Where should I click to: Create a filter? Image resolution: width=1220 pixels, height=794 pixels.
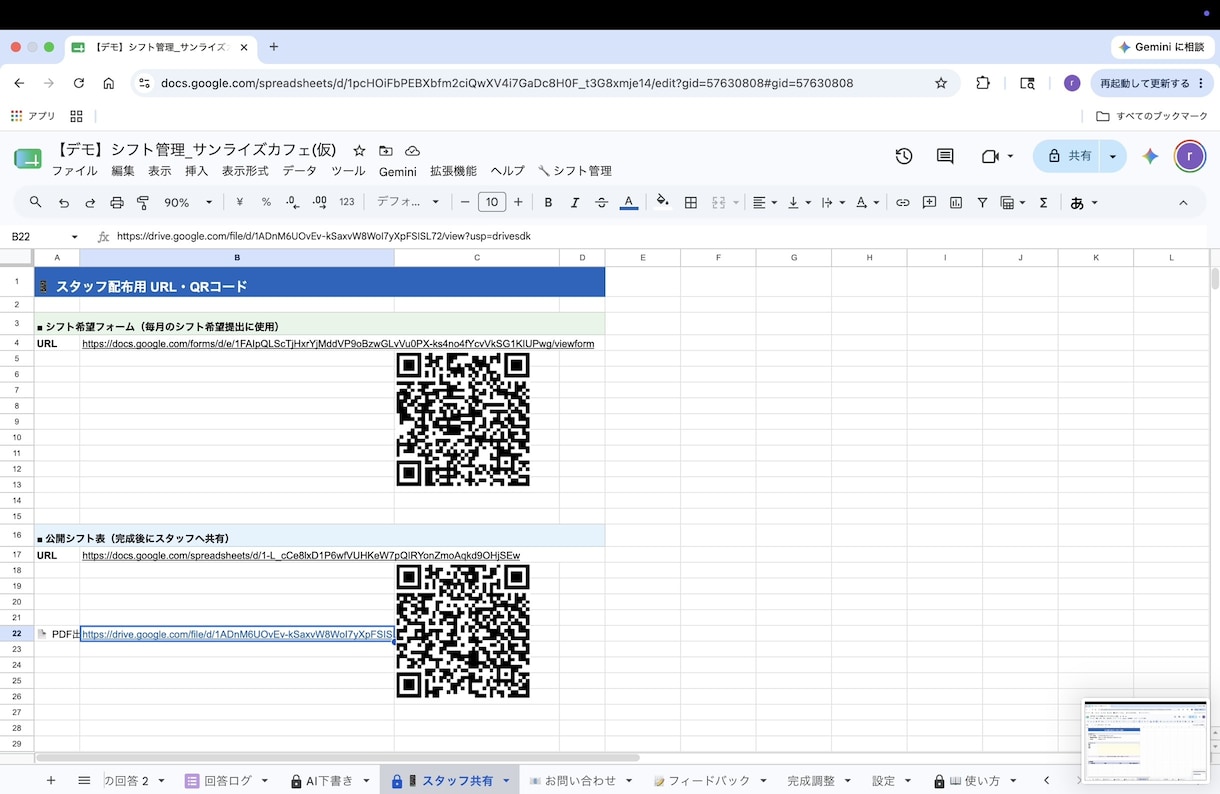coord(982,202)
